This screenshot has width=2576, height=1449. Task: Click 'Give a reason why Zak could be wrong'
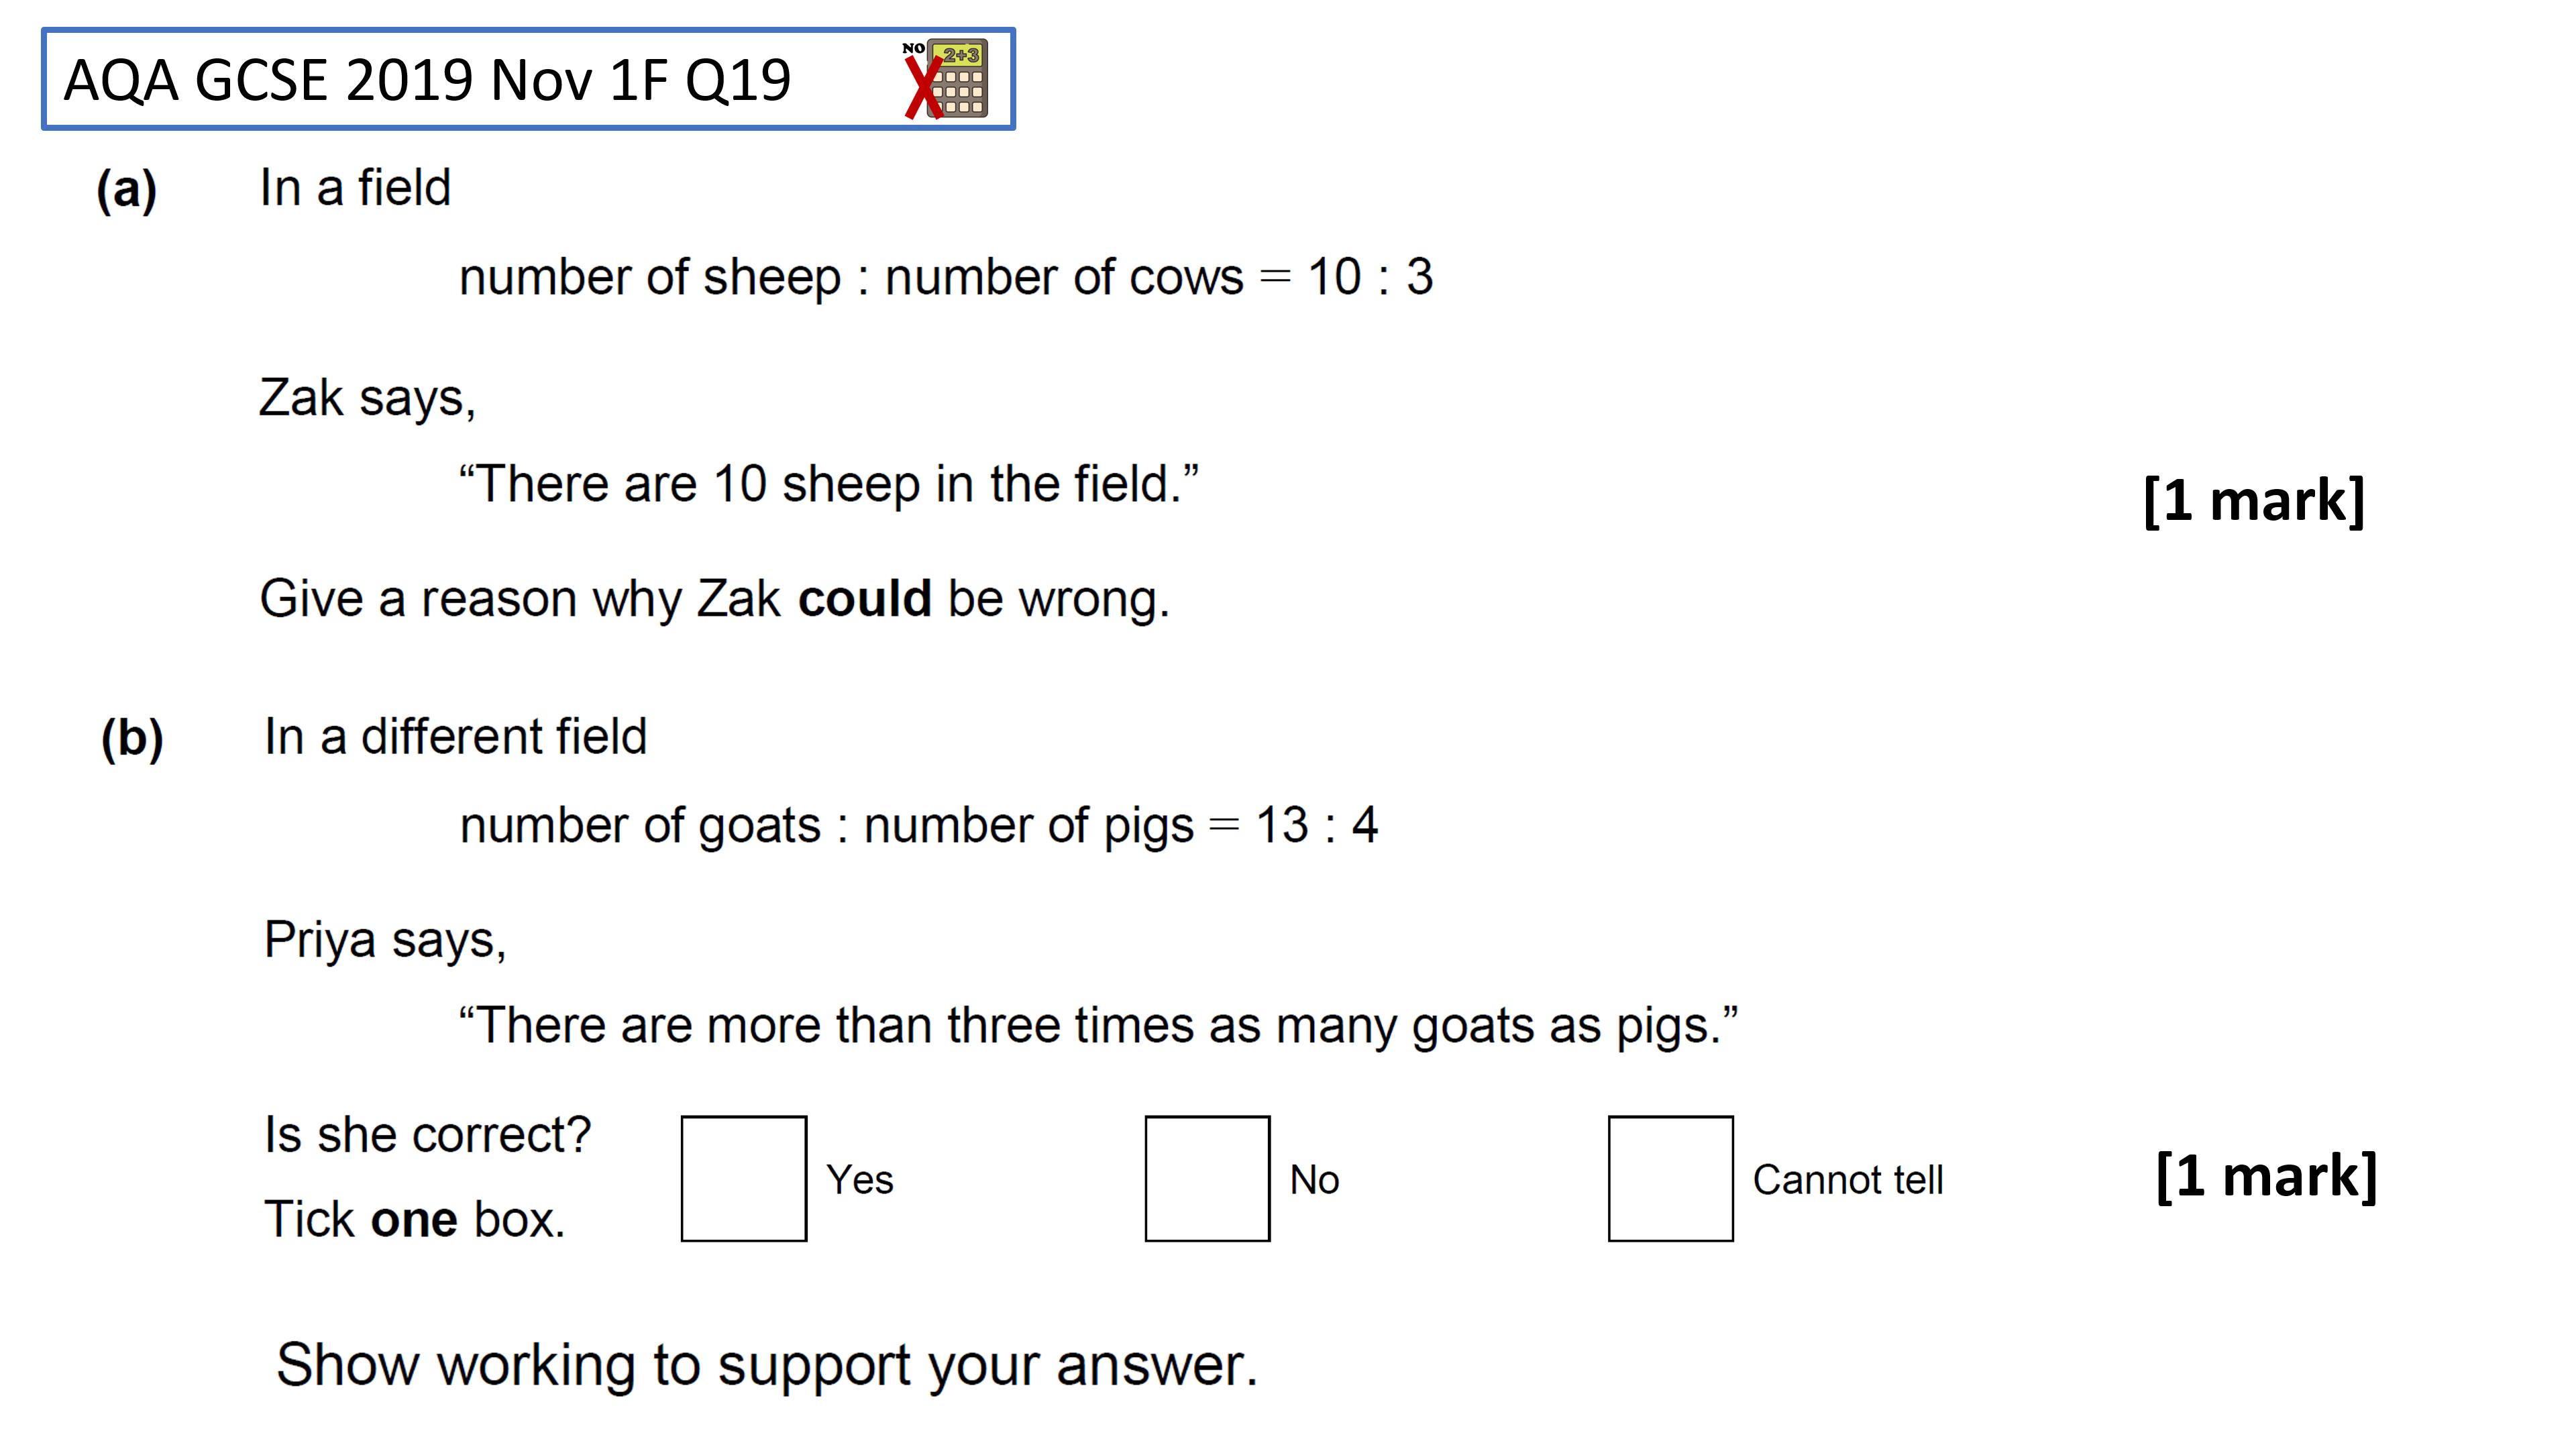point(714,600)
